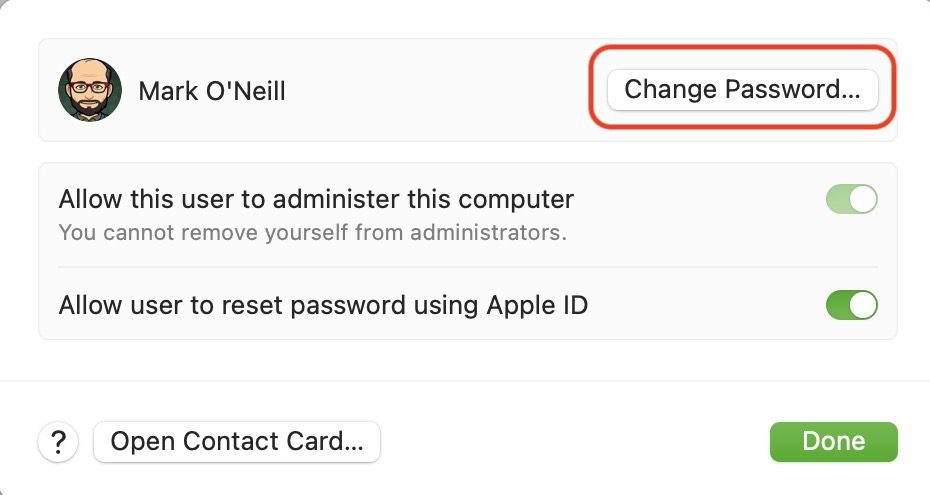Click "Allow user to reset password using Apple ID" label
Screen dimensions: 930x495
coord(323,304)
